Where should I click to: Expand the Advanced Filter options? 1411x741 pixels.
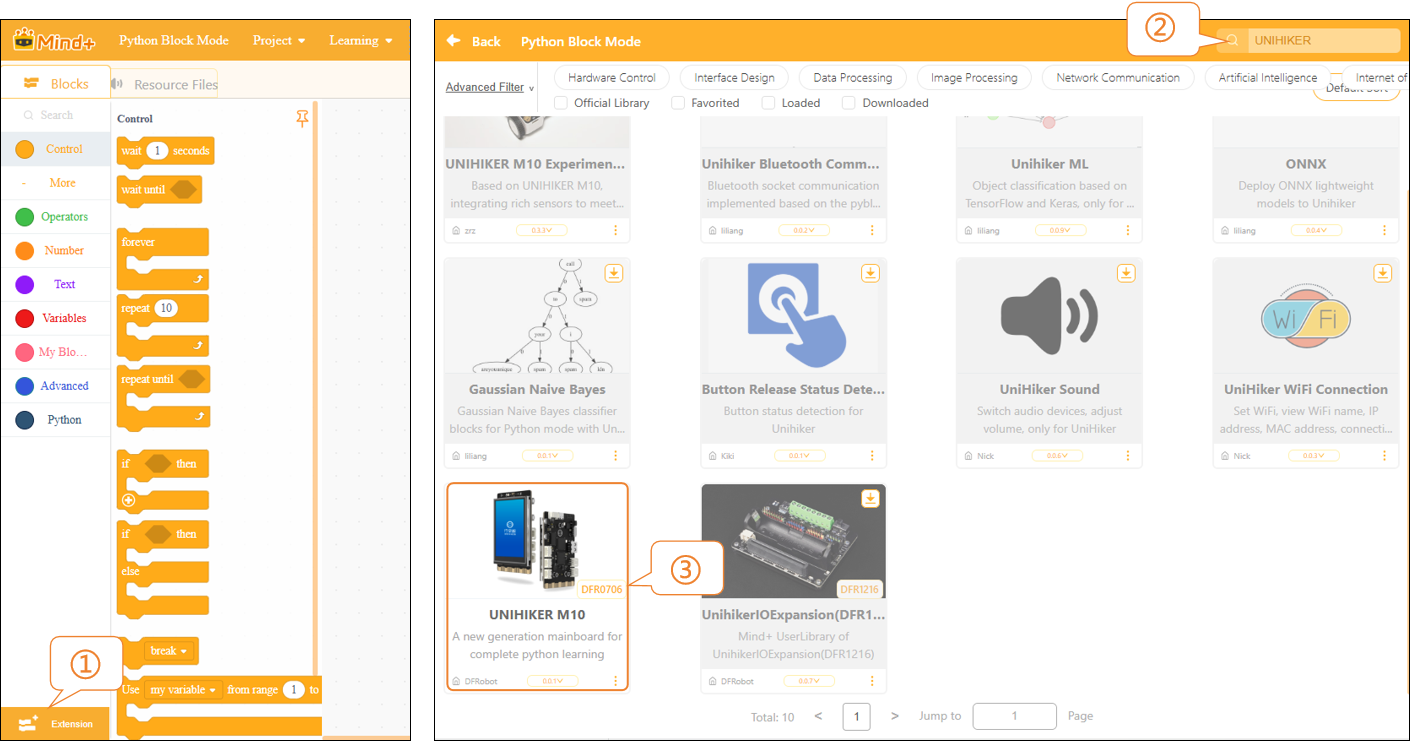[489, 87]
